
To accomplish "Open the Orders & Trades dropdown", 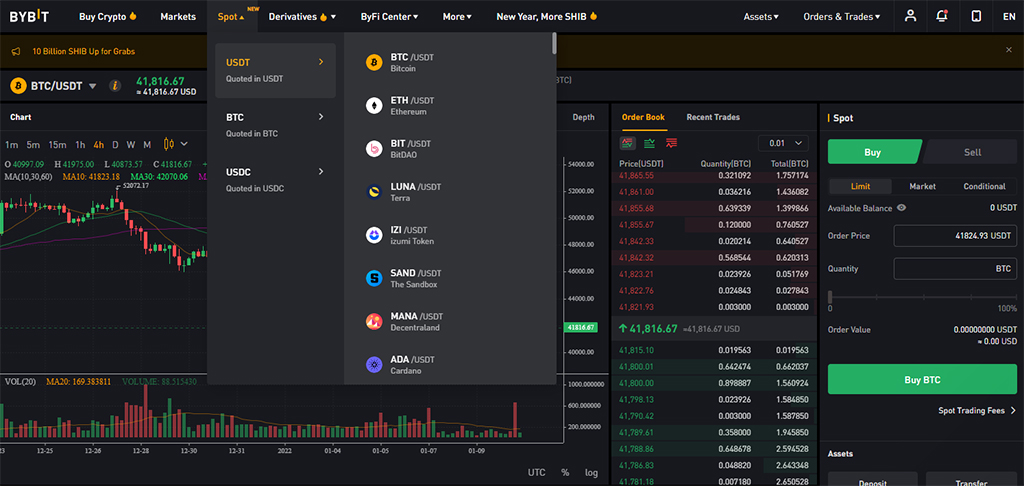I will [842, 16].
